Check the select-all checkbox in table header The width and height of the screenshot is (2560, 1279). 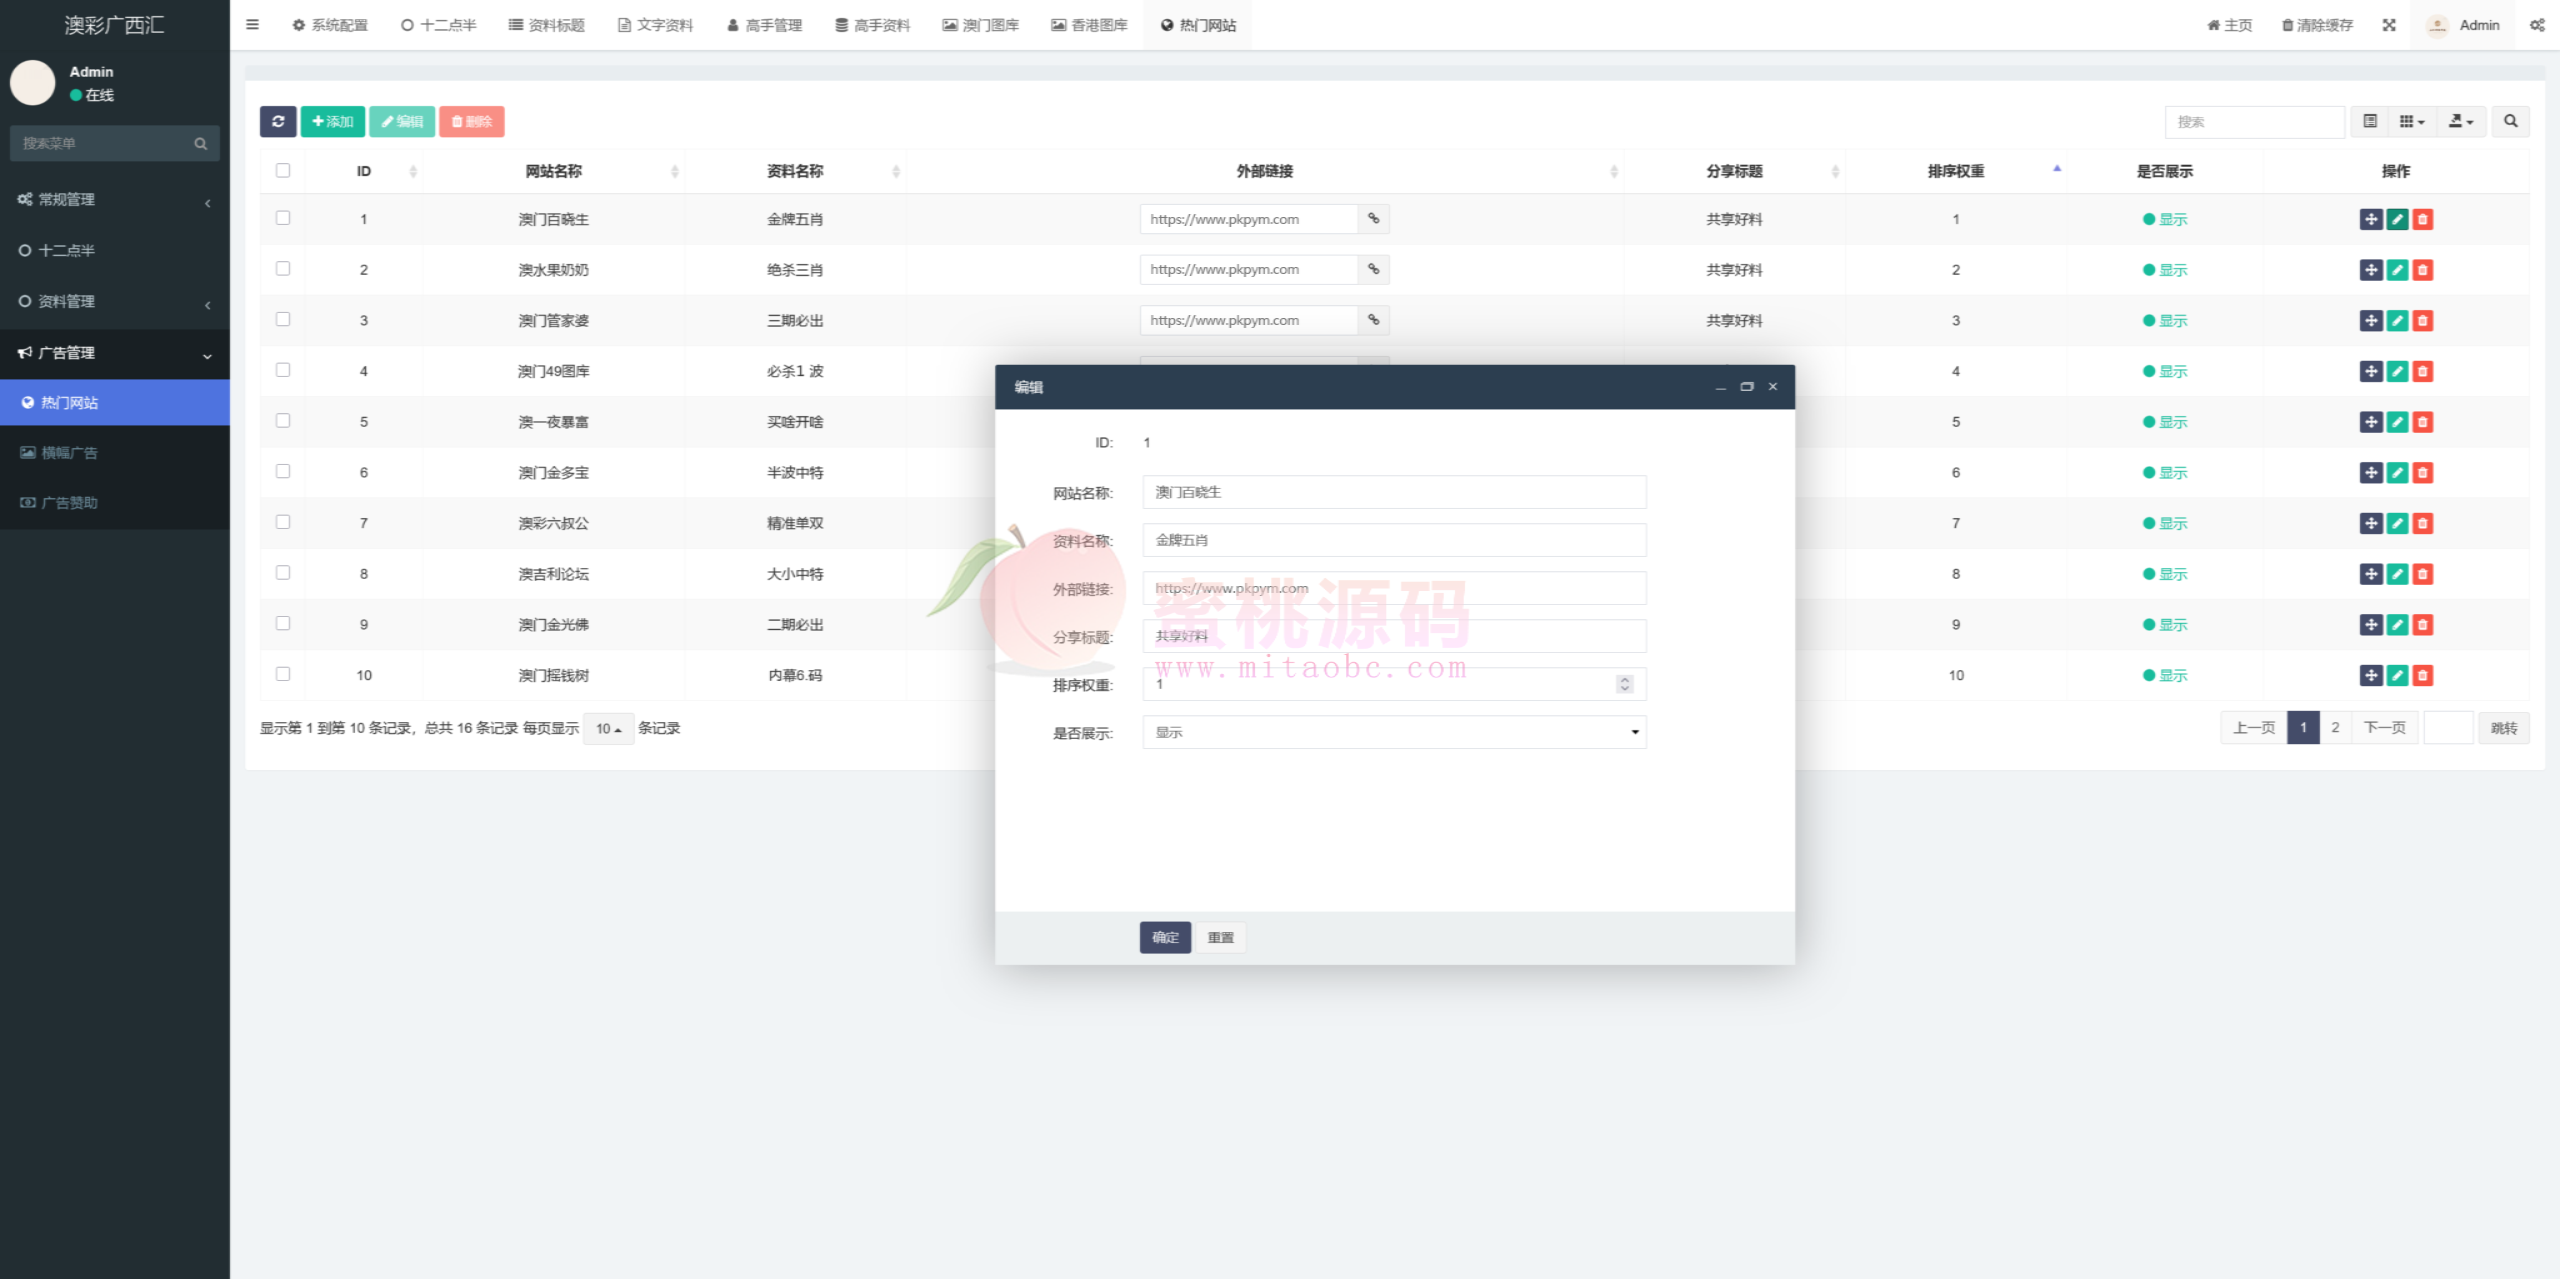click(283, 171)
